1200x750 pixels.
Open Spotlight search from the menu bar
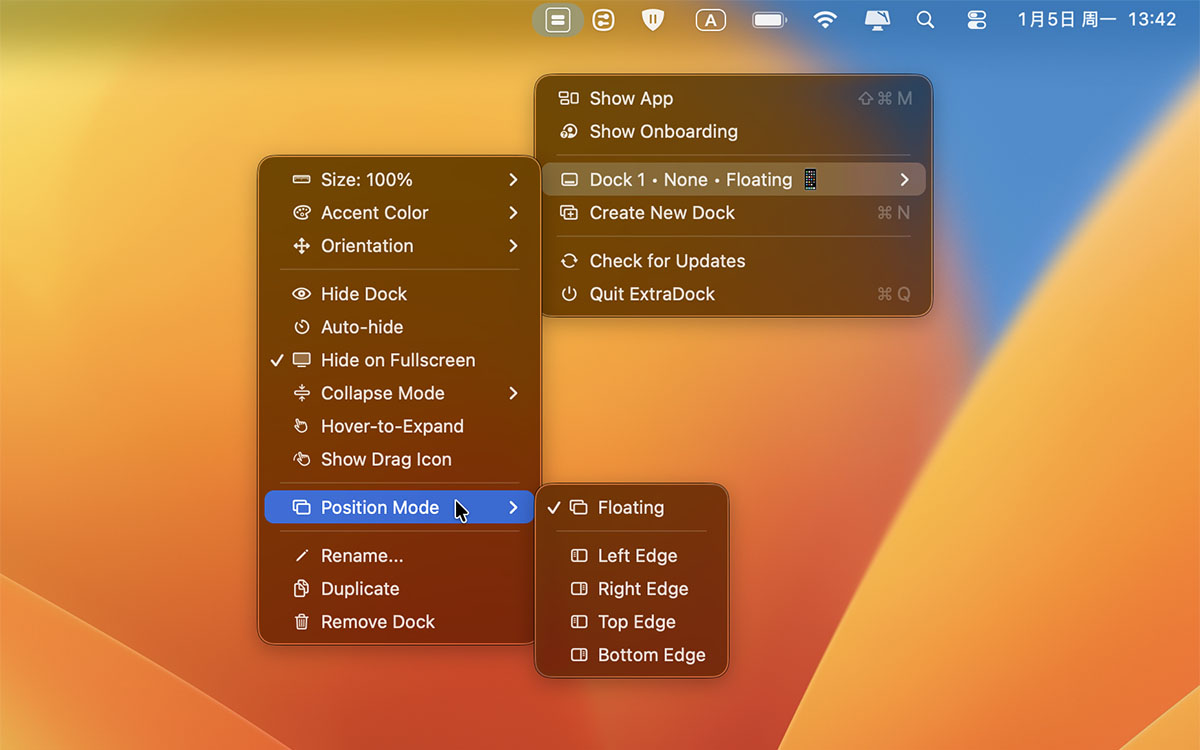[x=925, y=20]
